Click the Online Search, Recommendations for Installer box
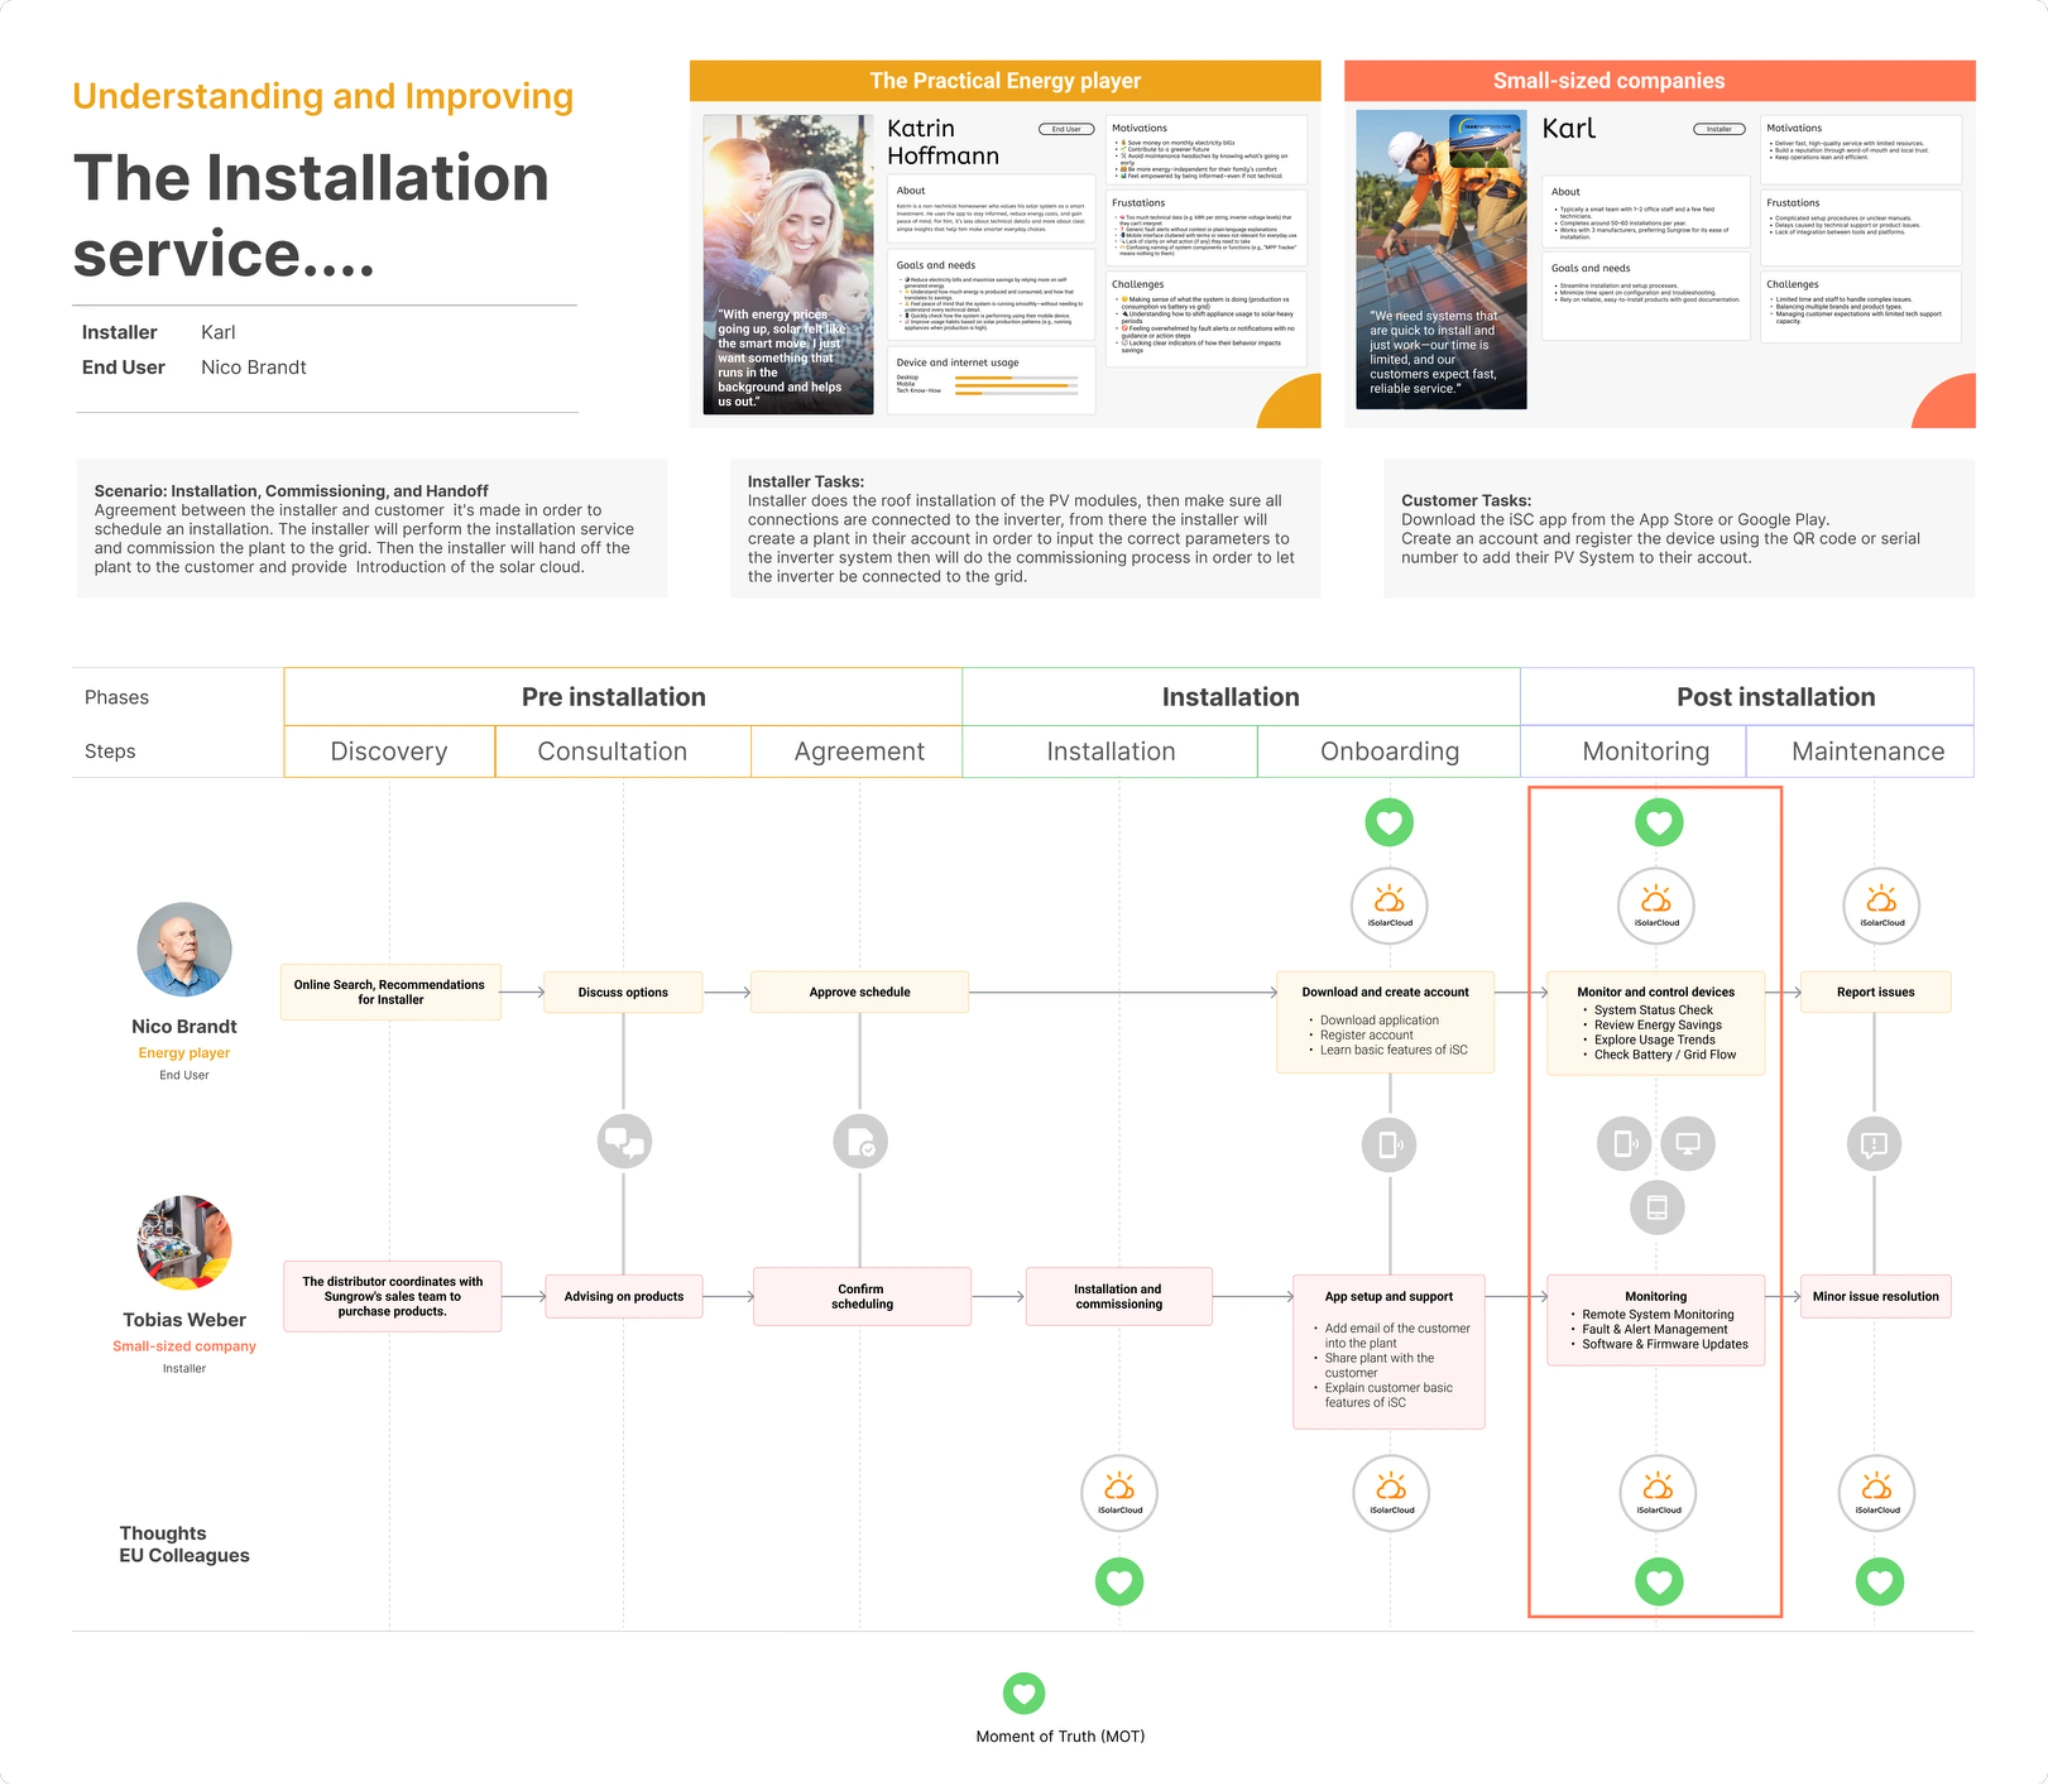 coord(391,992)
